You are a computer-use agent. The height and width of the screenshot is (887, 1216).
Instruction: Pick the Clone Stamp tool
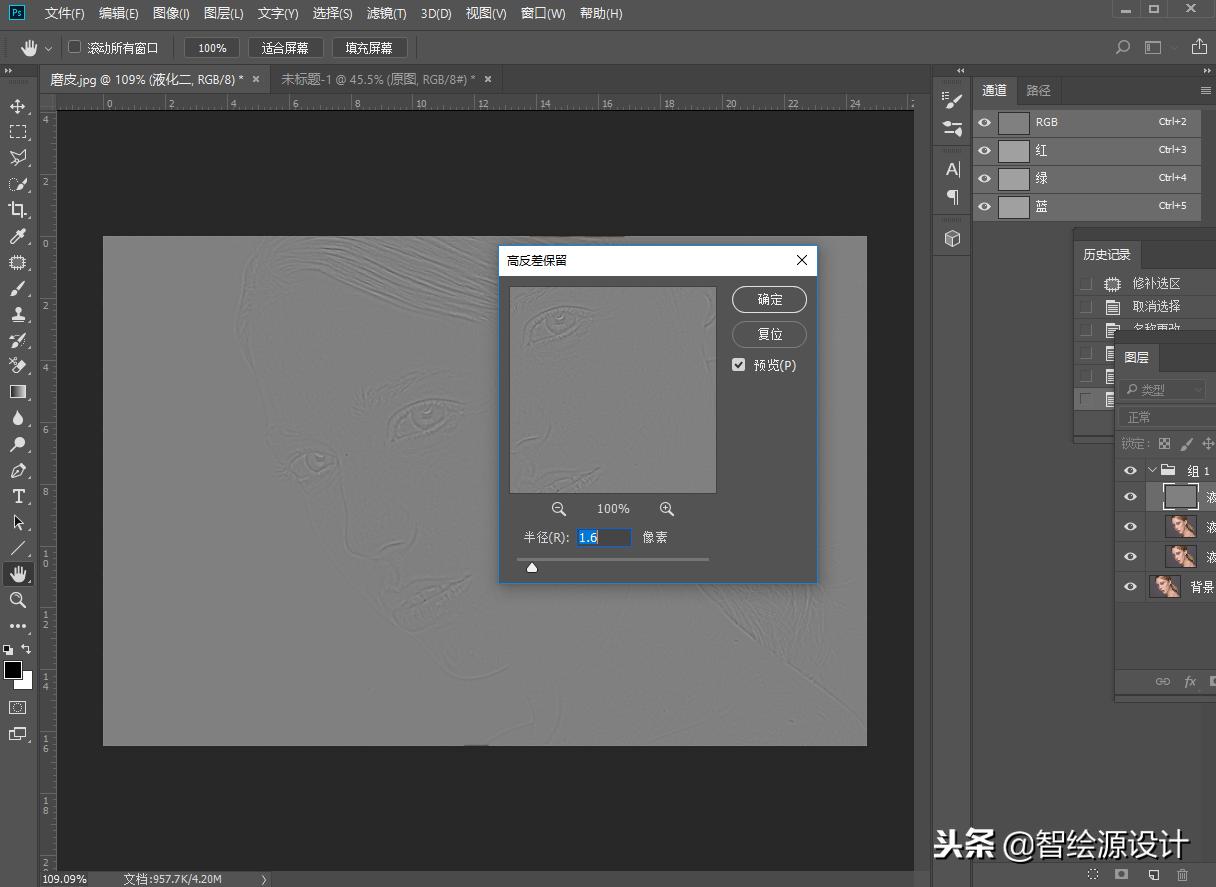(x=18, y=314)
